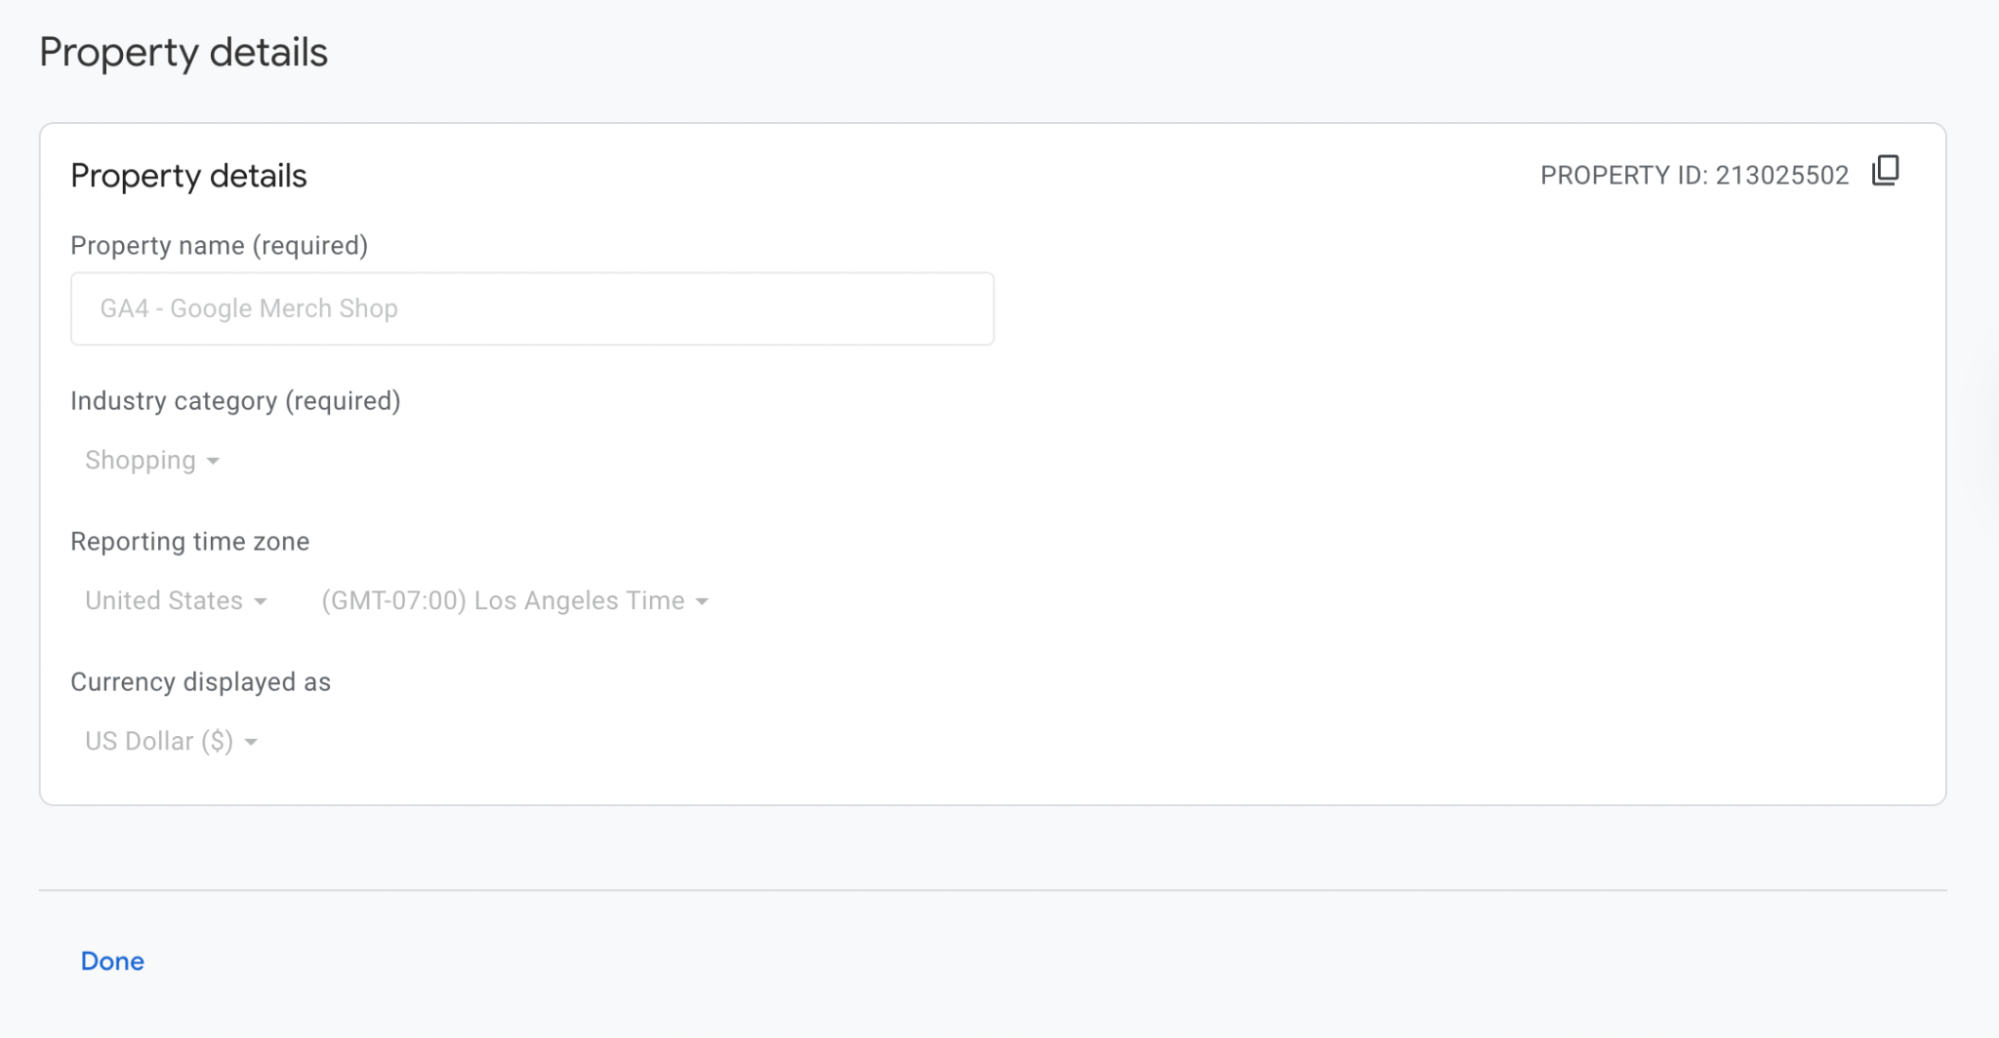The height and width of the screenshot is (1038, 1999).
Task: Copy the property ID to clipboard
Action: [x=1885, y=171]
